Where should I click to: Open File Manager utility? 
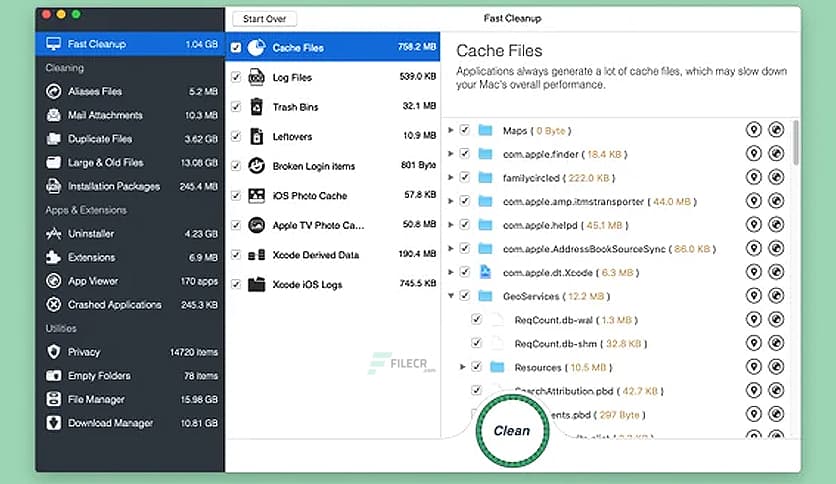tap(130, 399)
